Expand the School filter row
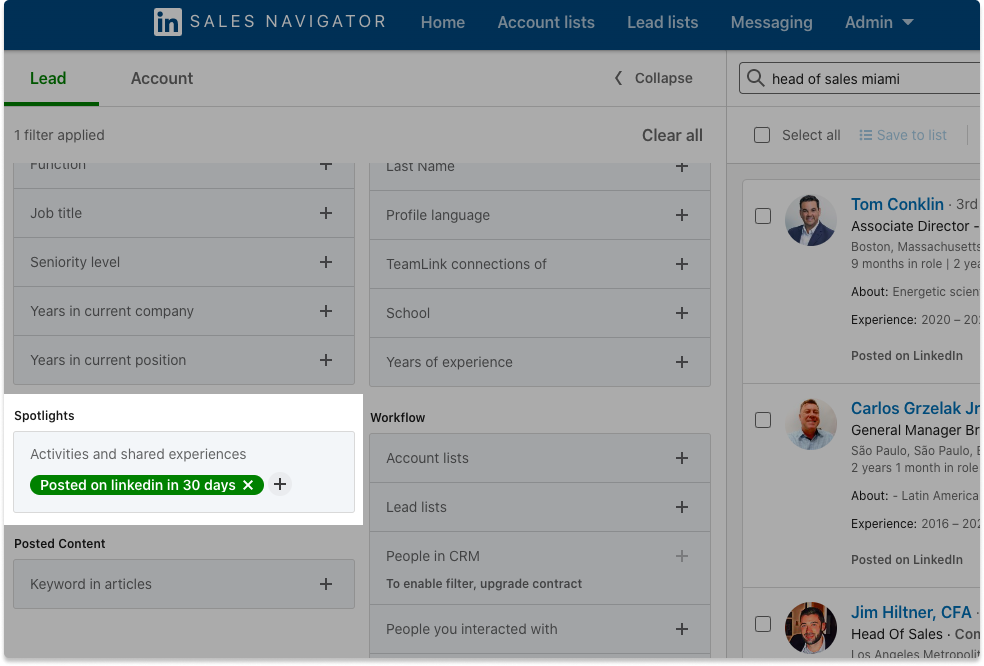 pos(540,313)
